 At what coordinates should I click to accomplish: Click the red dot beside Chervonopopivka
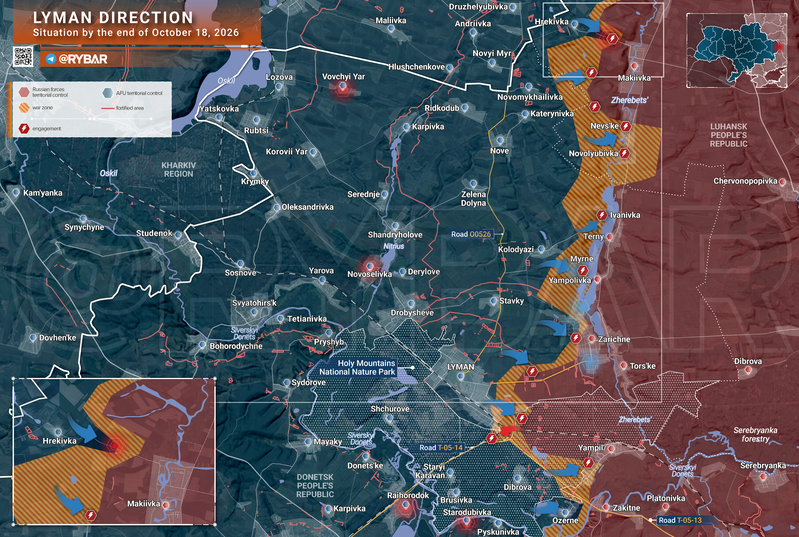(x=783, y=181)
